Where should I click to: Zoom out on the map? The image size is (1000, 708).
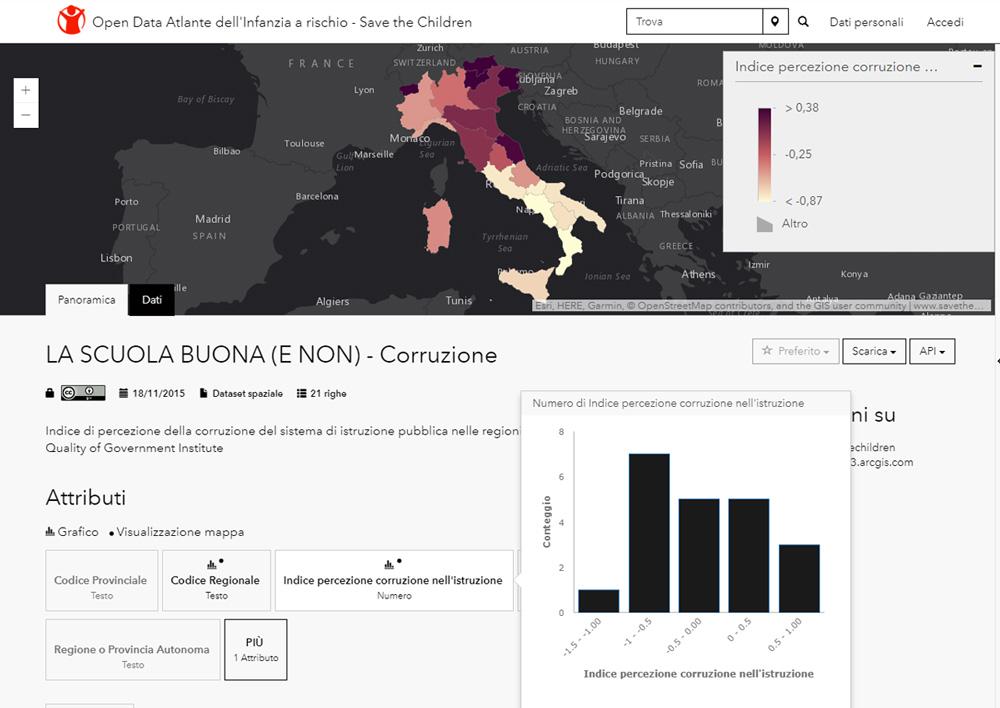pyautogui.click(x=26, y=115)
